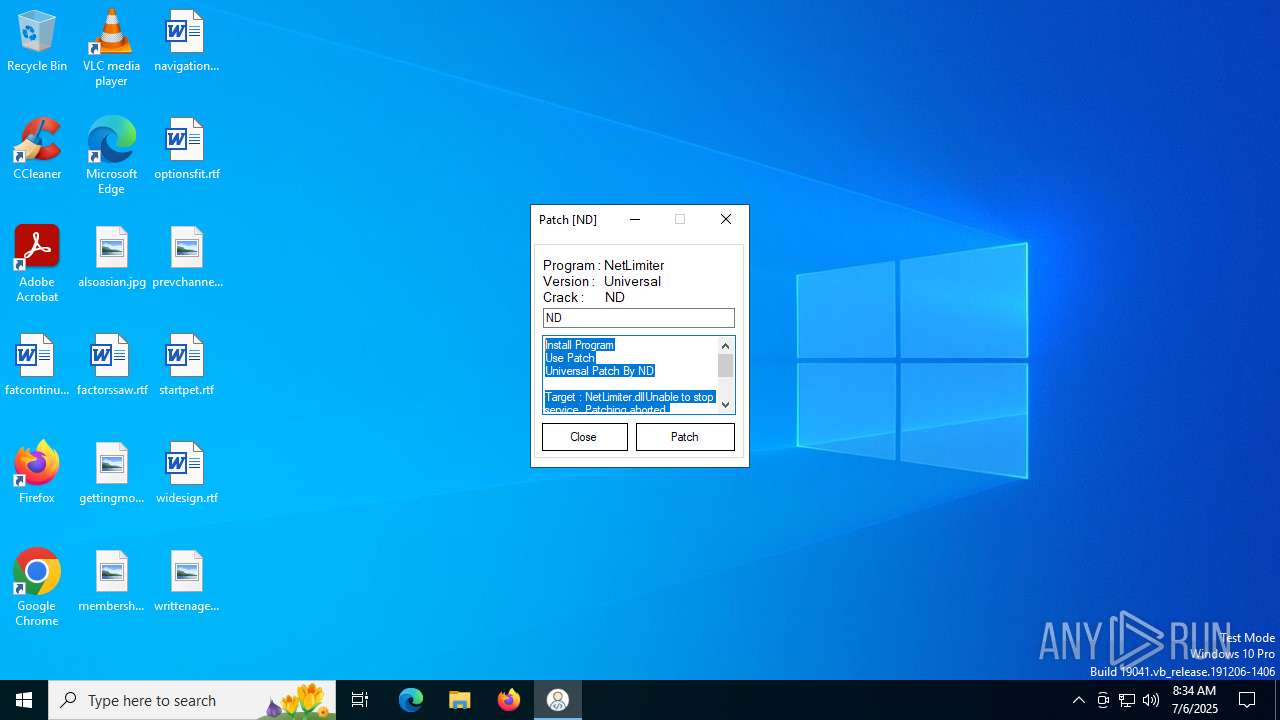Click the log scrollbar up arrow
The width and height of the screenshot is (1280, 720).
click(x=726, y=345)
